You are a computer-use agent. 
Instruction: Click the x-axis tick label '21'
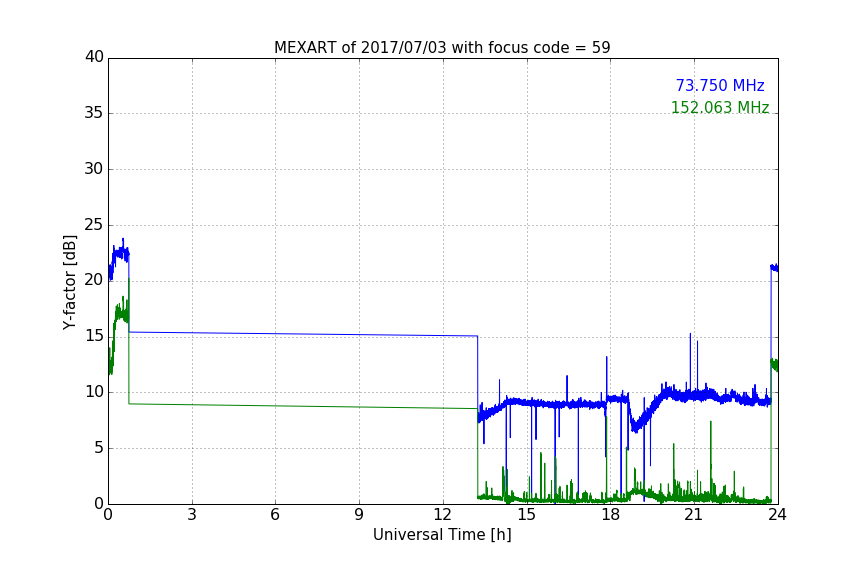pos(694,515)
